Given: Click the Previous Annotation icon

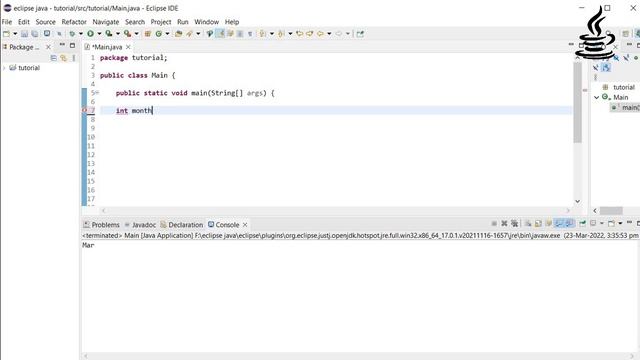Looking at the screenshot, I should [x=281, y=34].
